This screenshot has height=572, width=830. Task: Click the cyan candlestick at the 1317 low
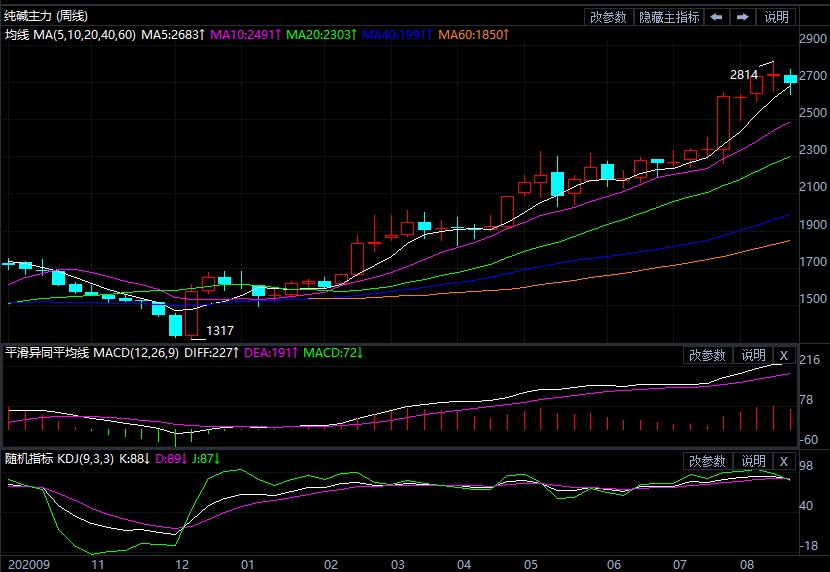(x=175, y=325)
